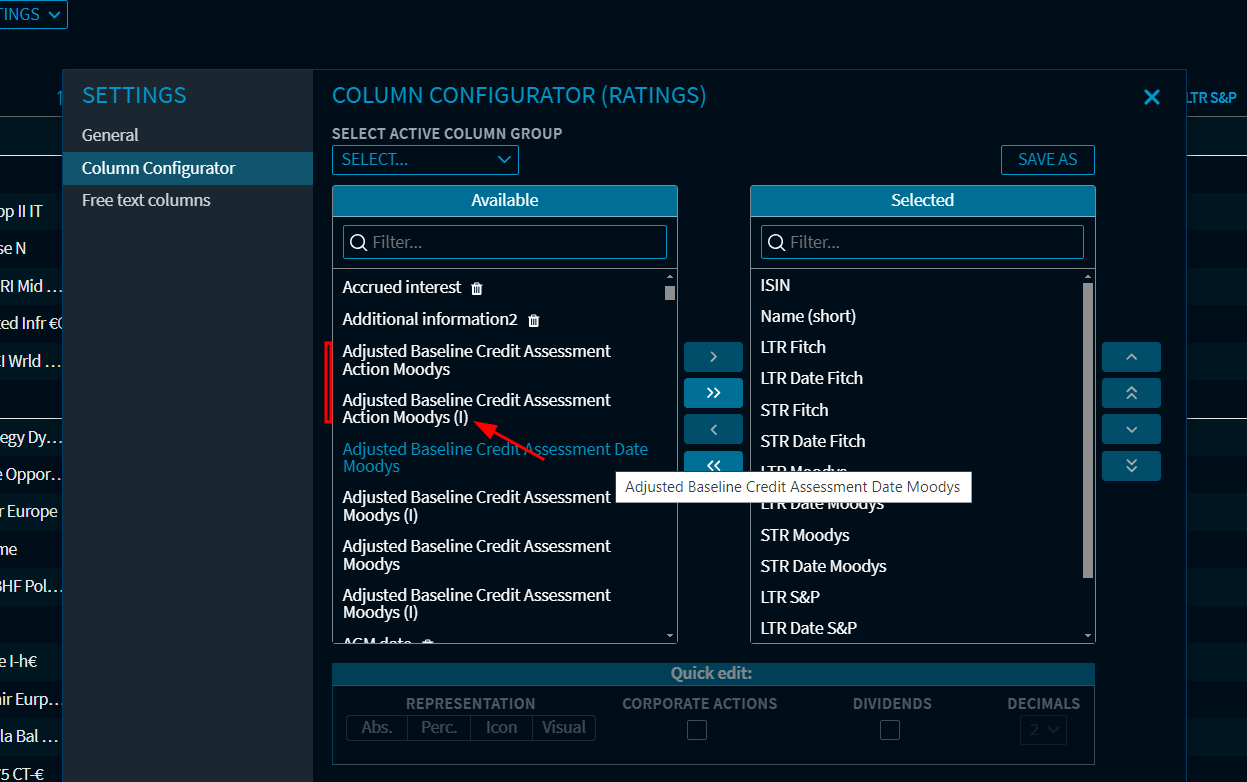Image resolution: width=1247 pixels, height=782 pixels.
Task: Move selected column up one position
Action: click(1131, 357)
